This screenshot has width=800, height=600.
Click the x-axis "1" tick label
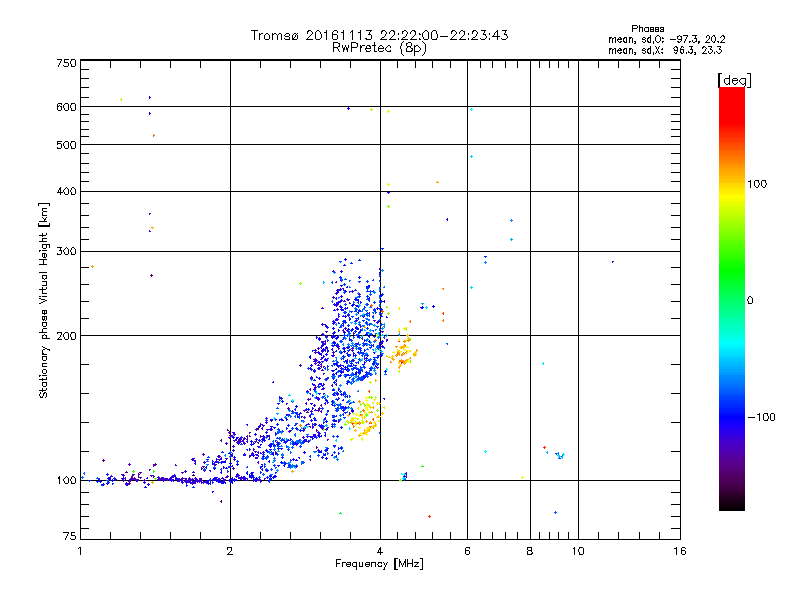[80, 551]
